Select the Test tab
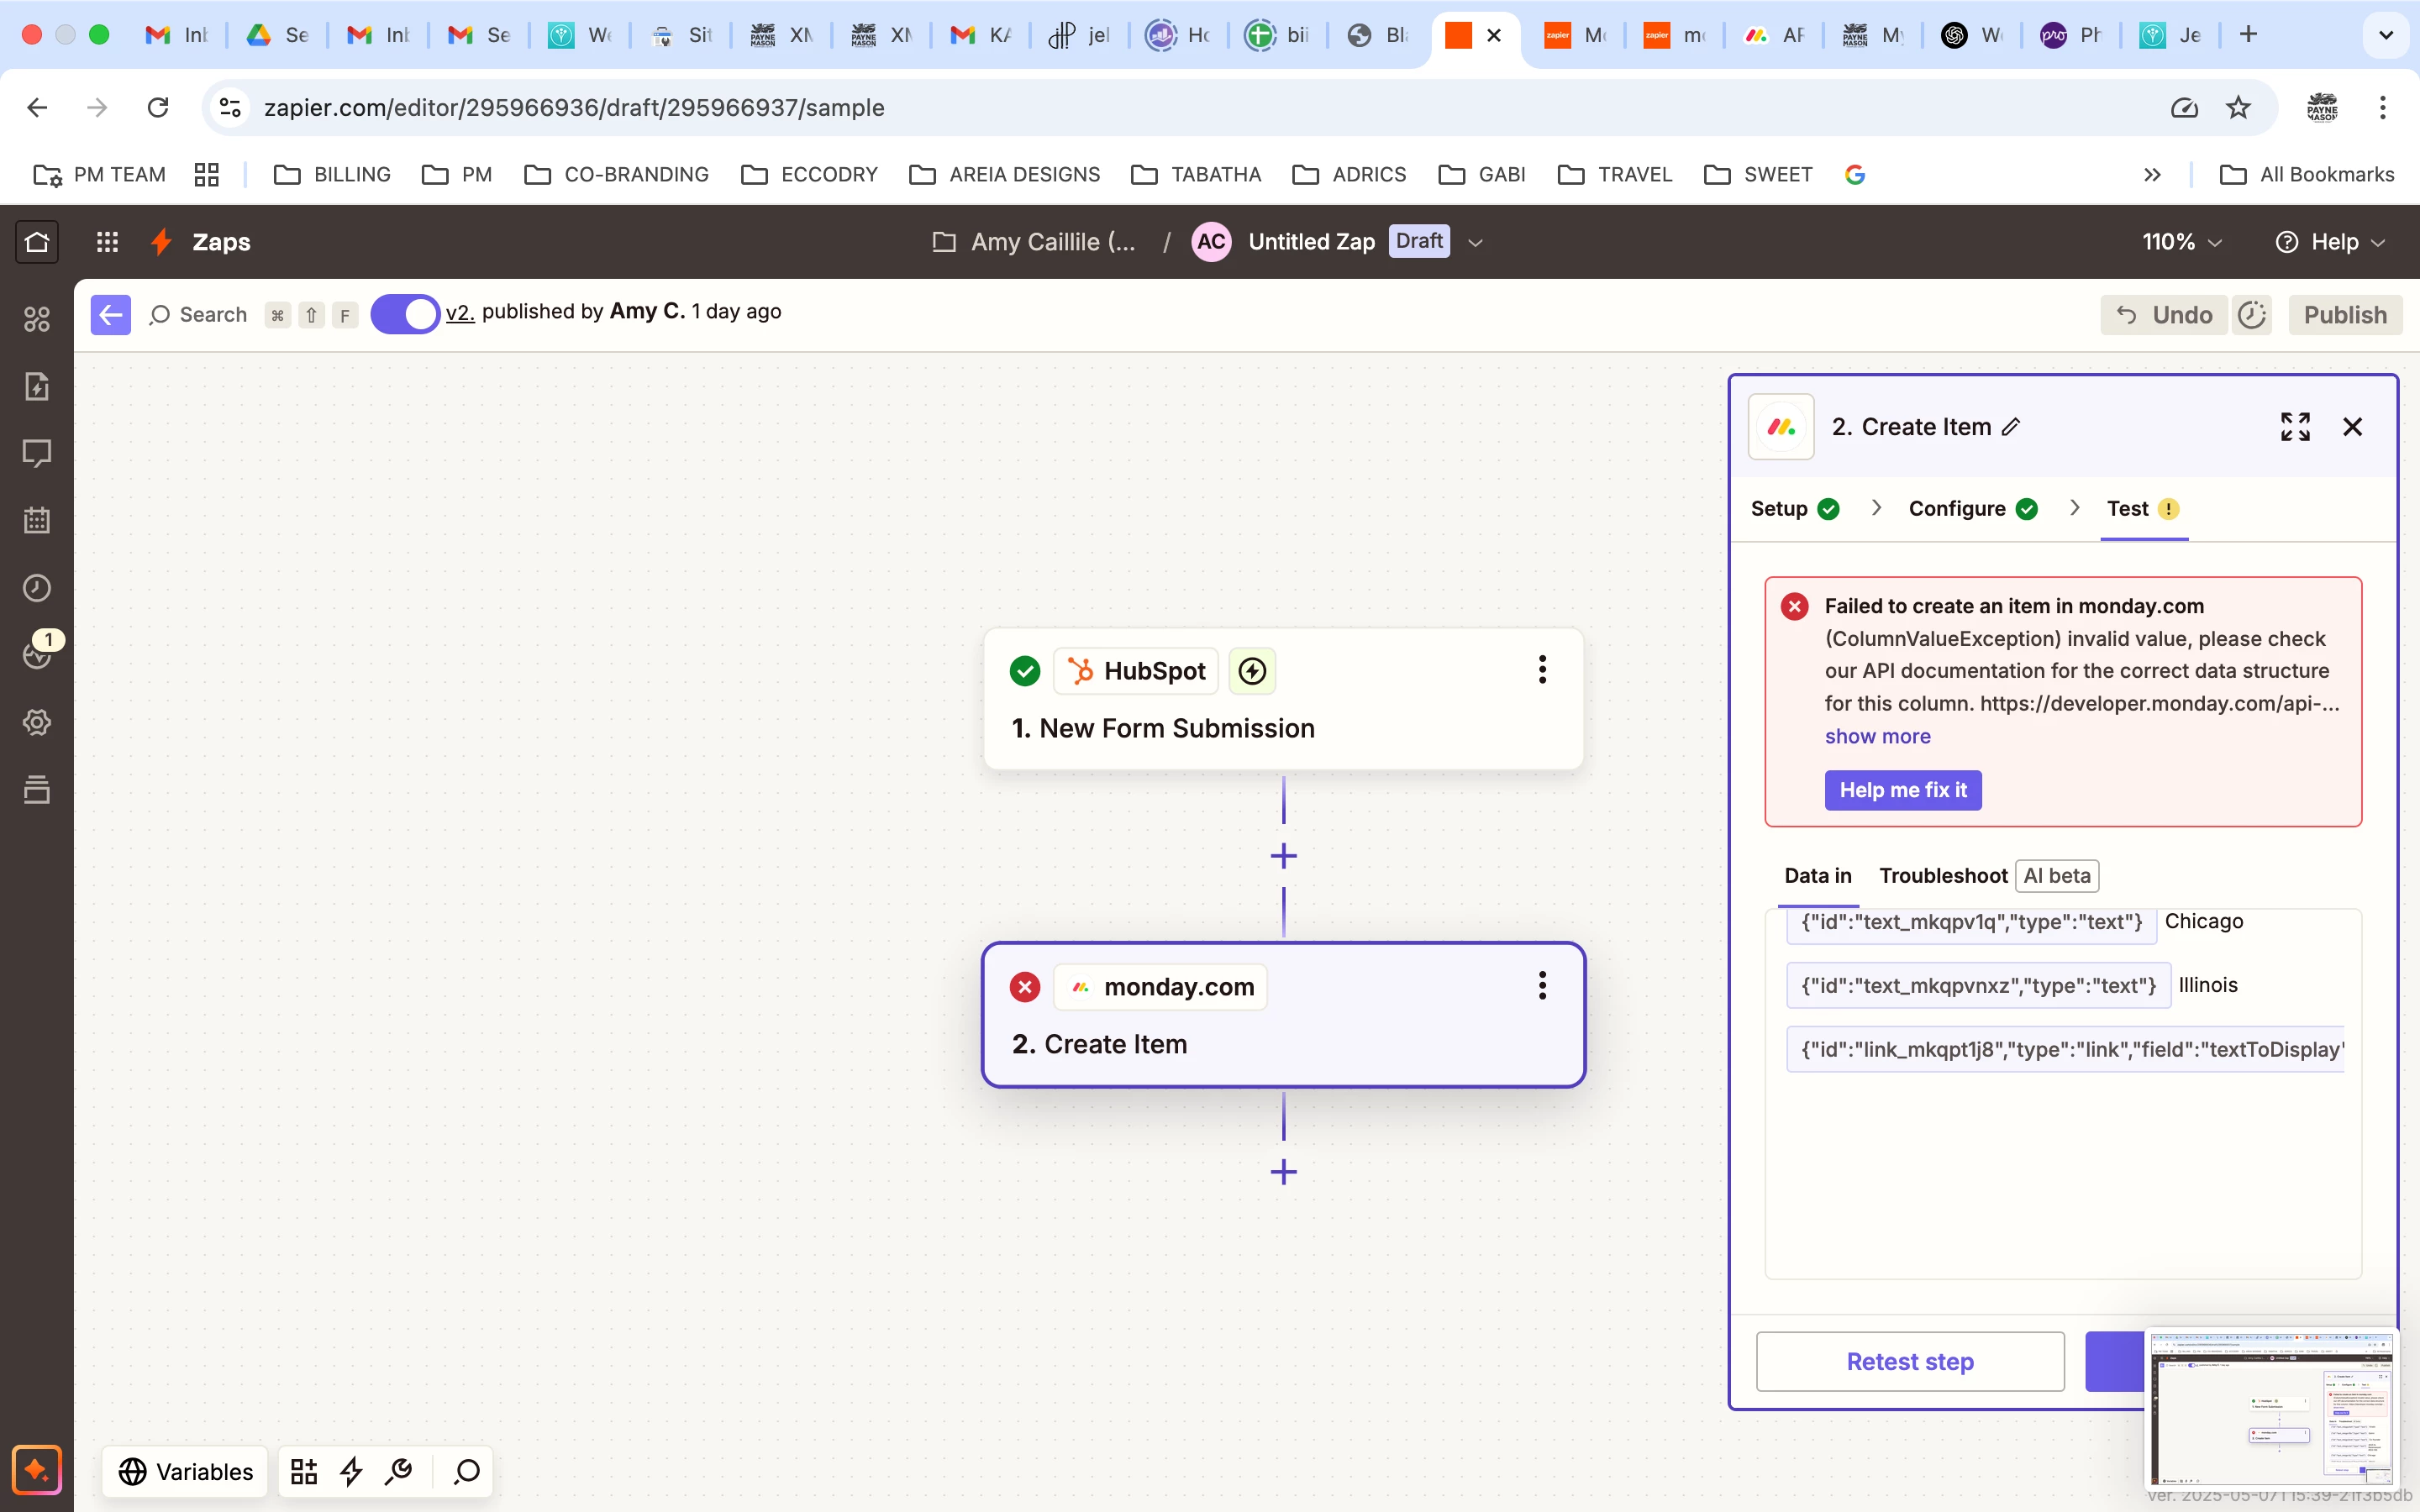Image resolution: width=2420 pixels, height=1512 pixels. (2143, 509)
